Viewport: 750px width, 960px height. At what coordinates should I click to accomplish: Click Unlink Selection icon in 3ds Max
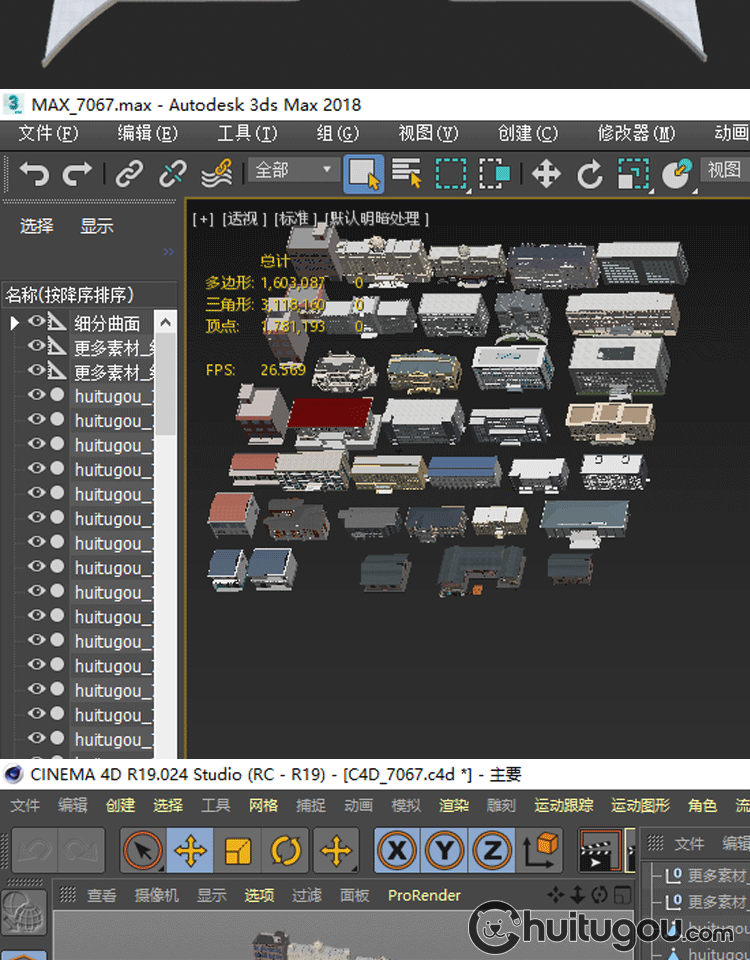[x=173, y=174]
